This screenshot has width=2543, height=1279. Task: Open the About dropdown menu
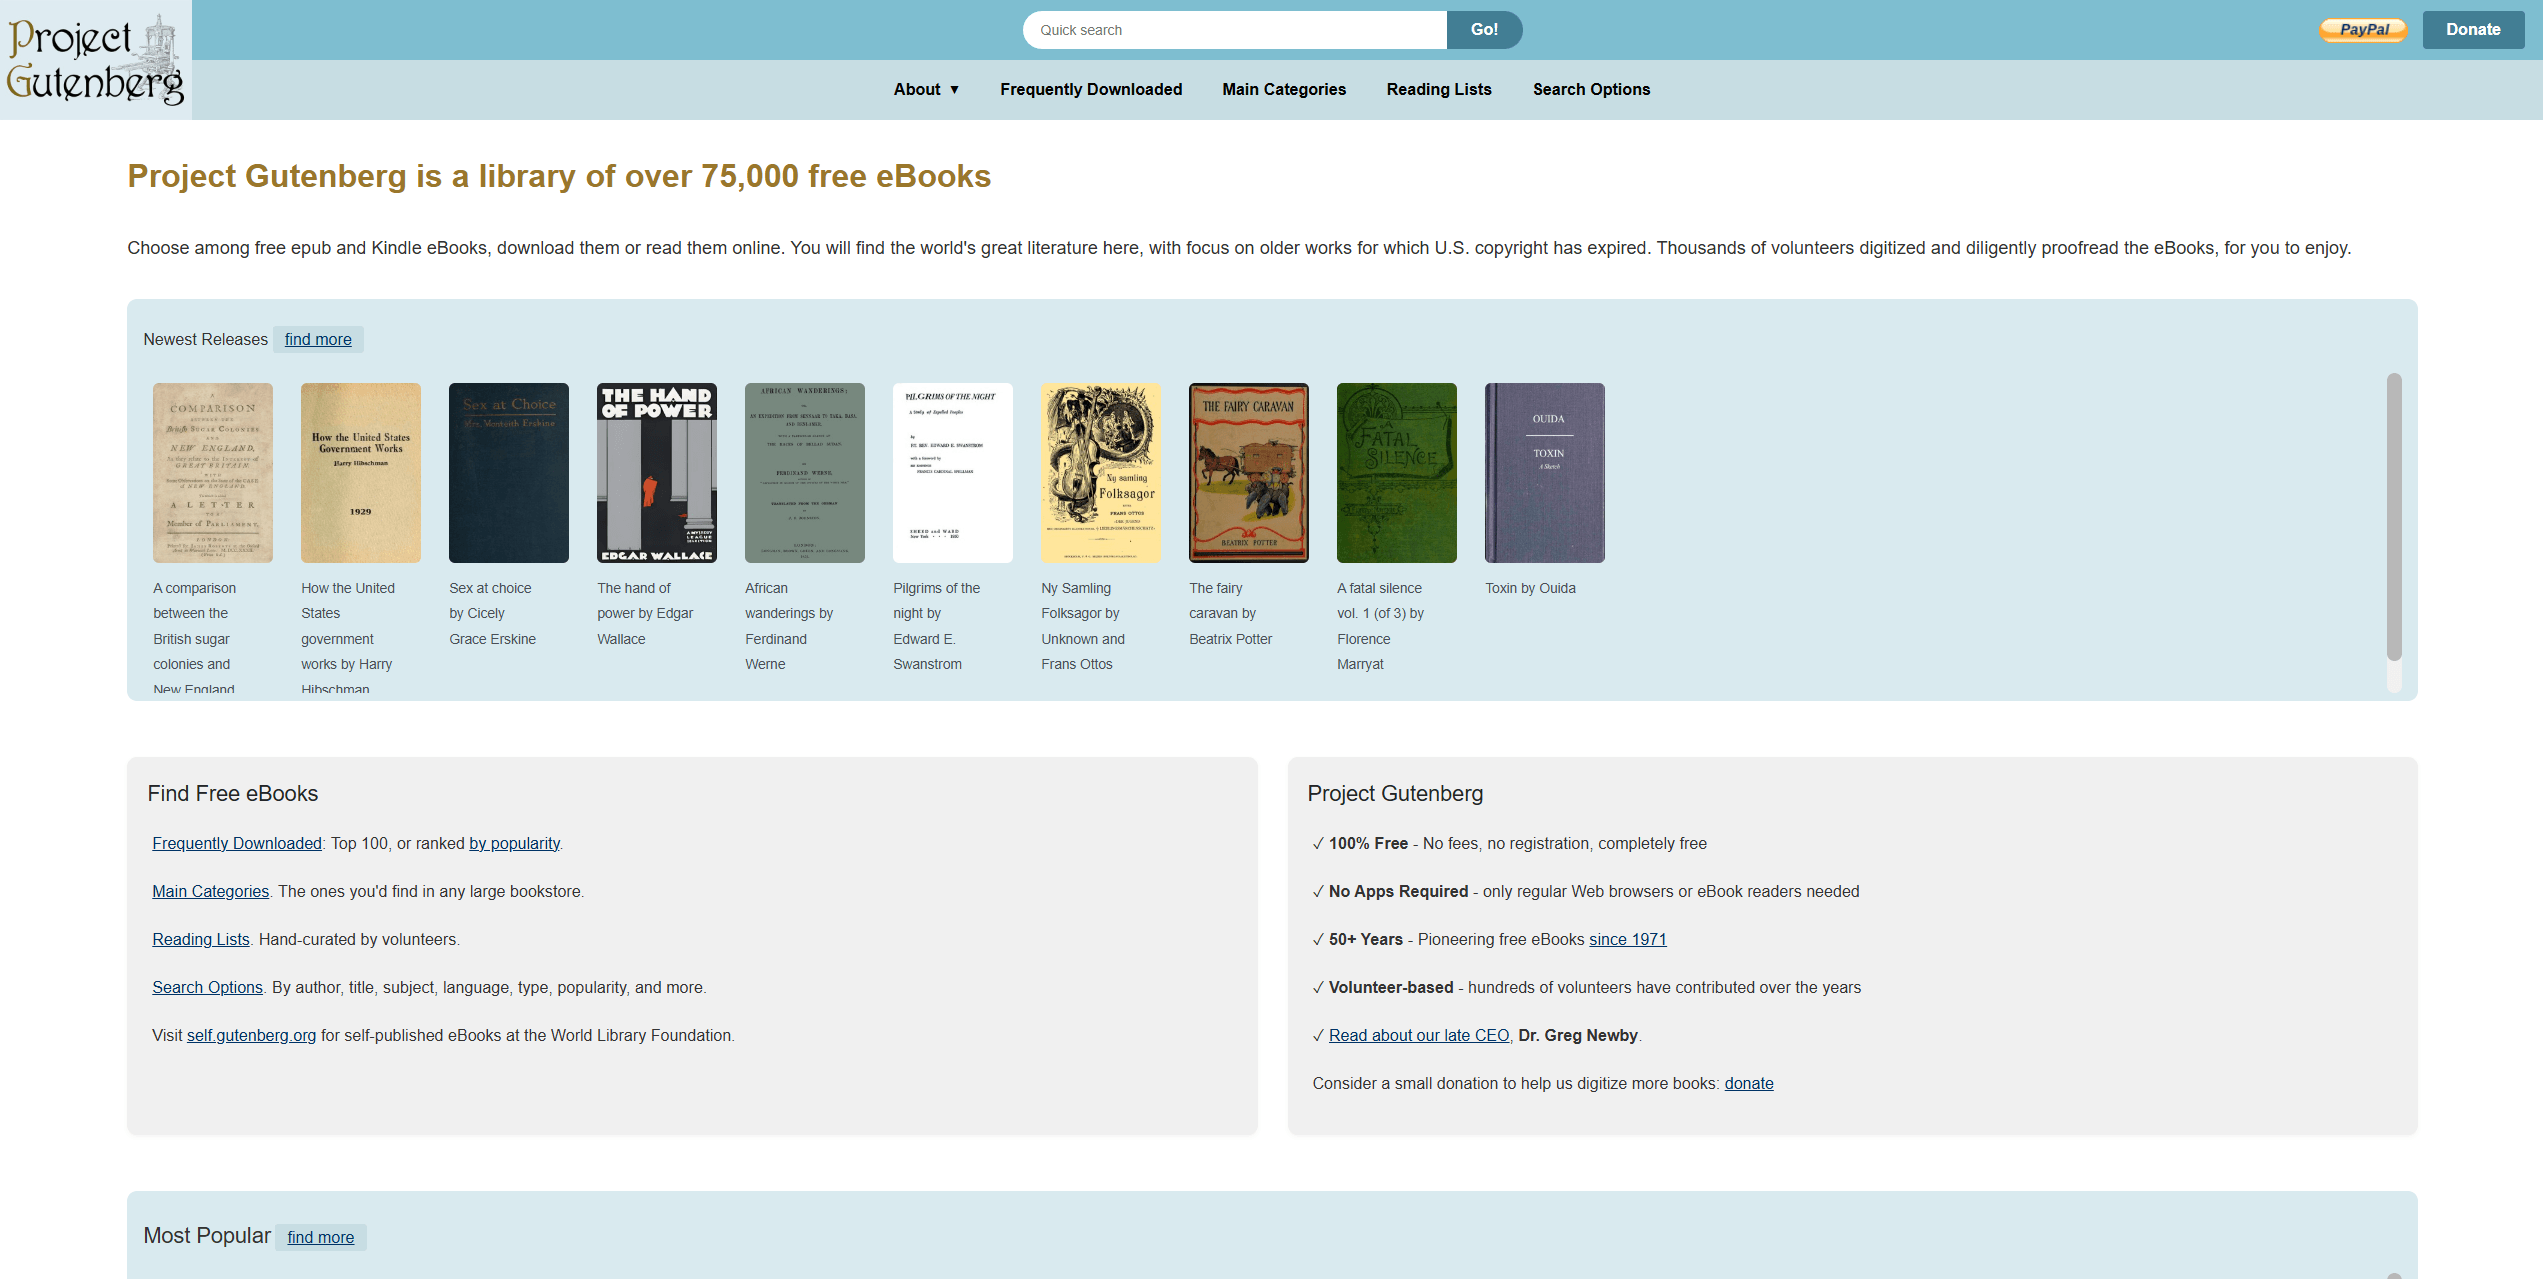(x=924, y=89)
